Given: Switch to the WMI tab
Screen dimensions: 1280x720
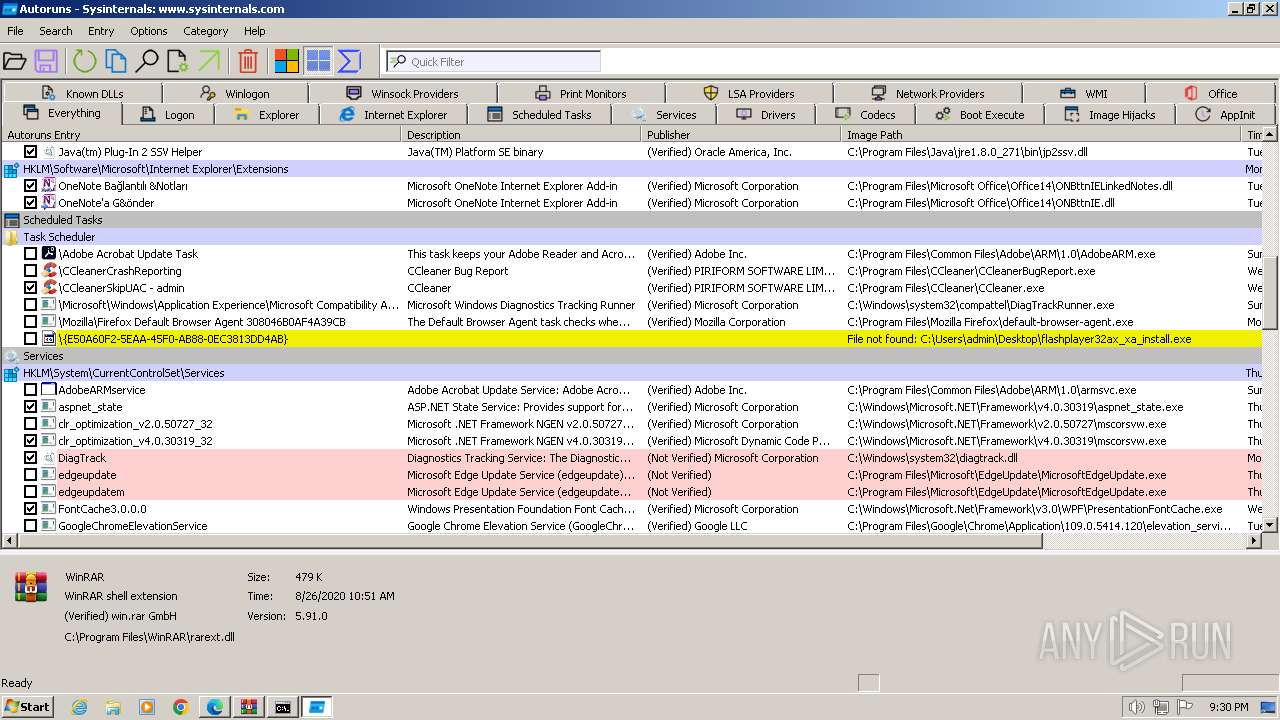Looking at the screenshot, I should point(1085,93).
